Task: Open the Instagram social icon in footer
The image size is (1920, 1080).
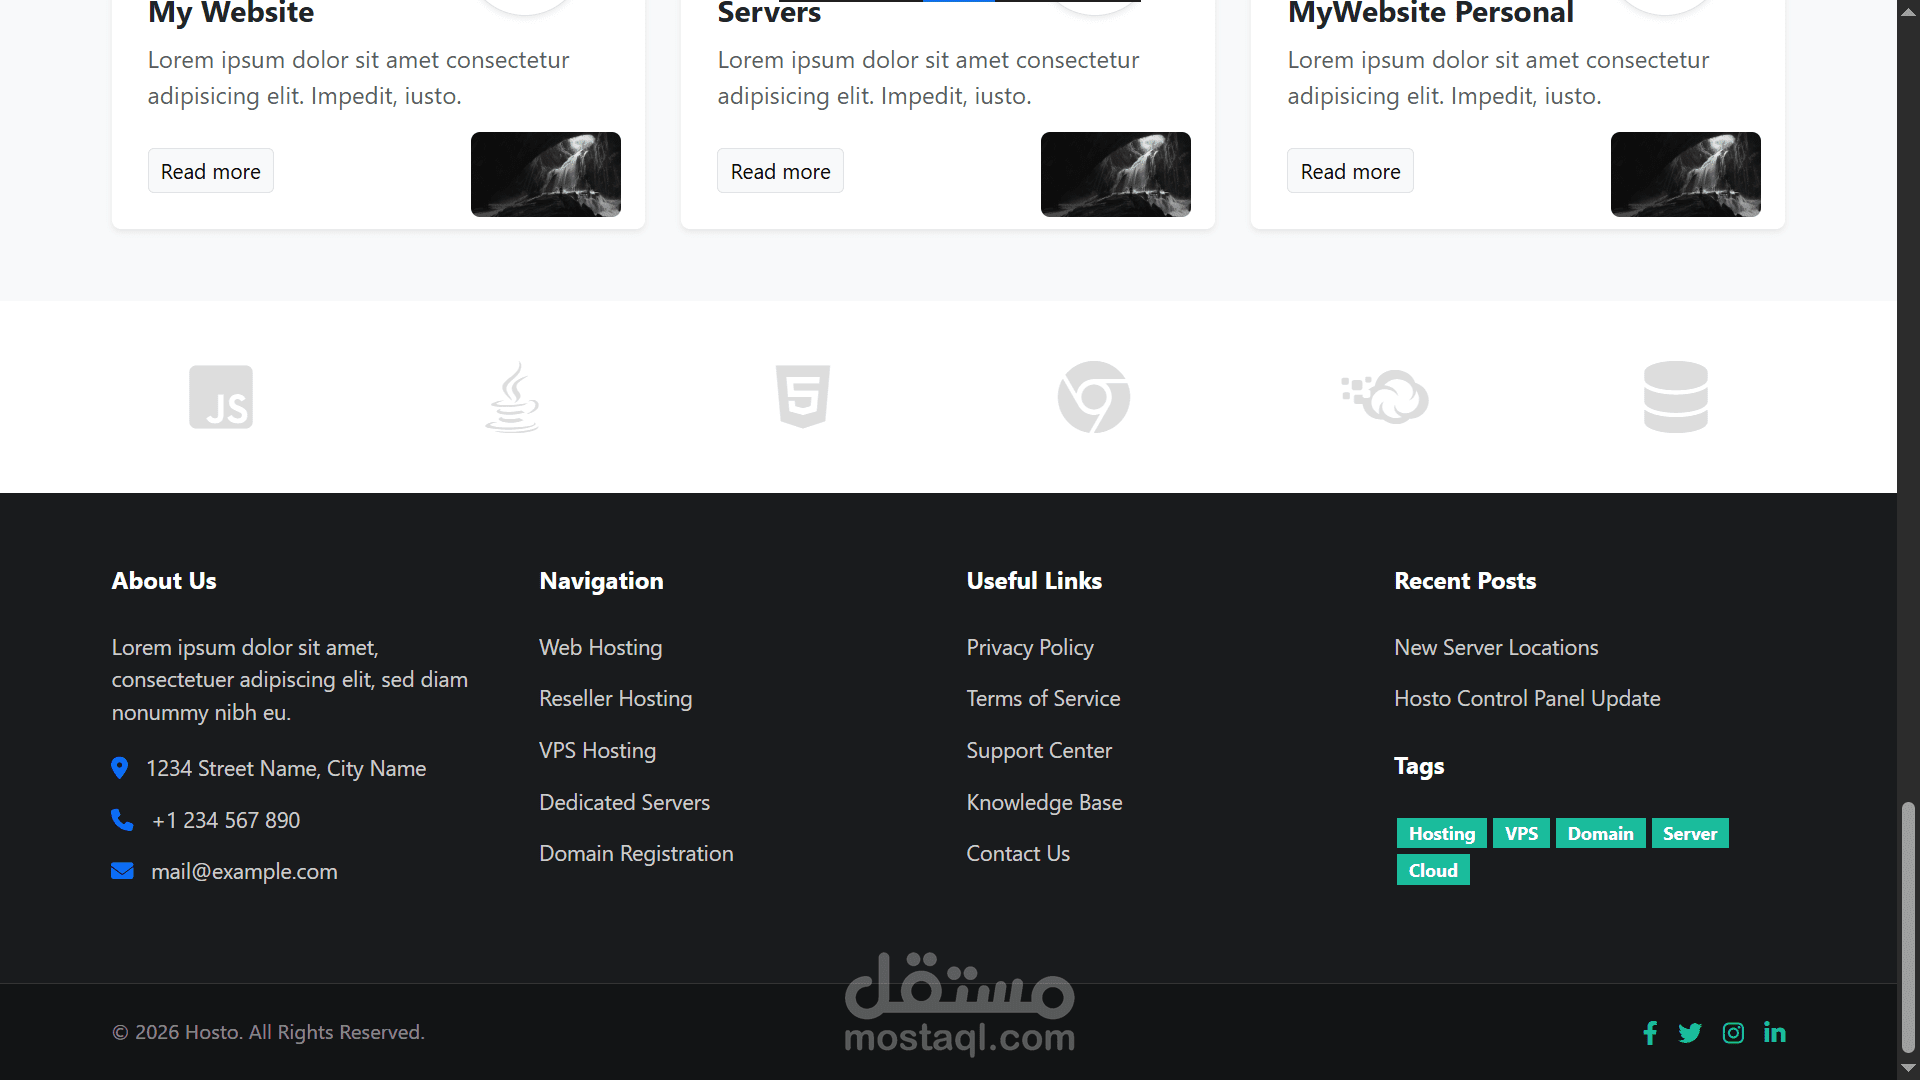Action: 1733,1033
